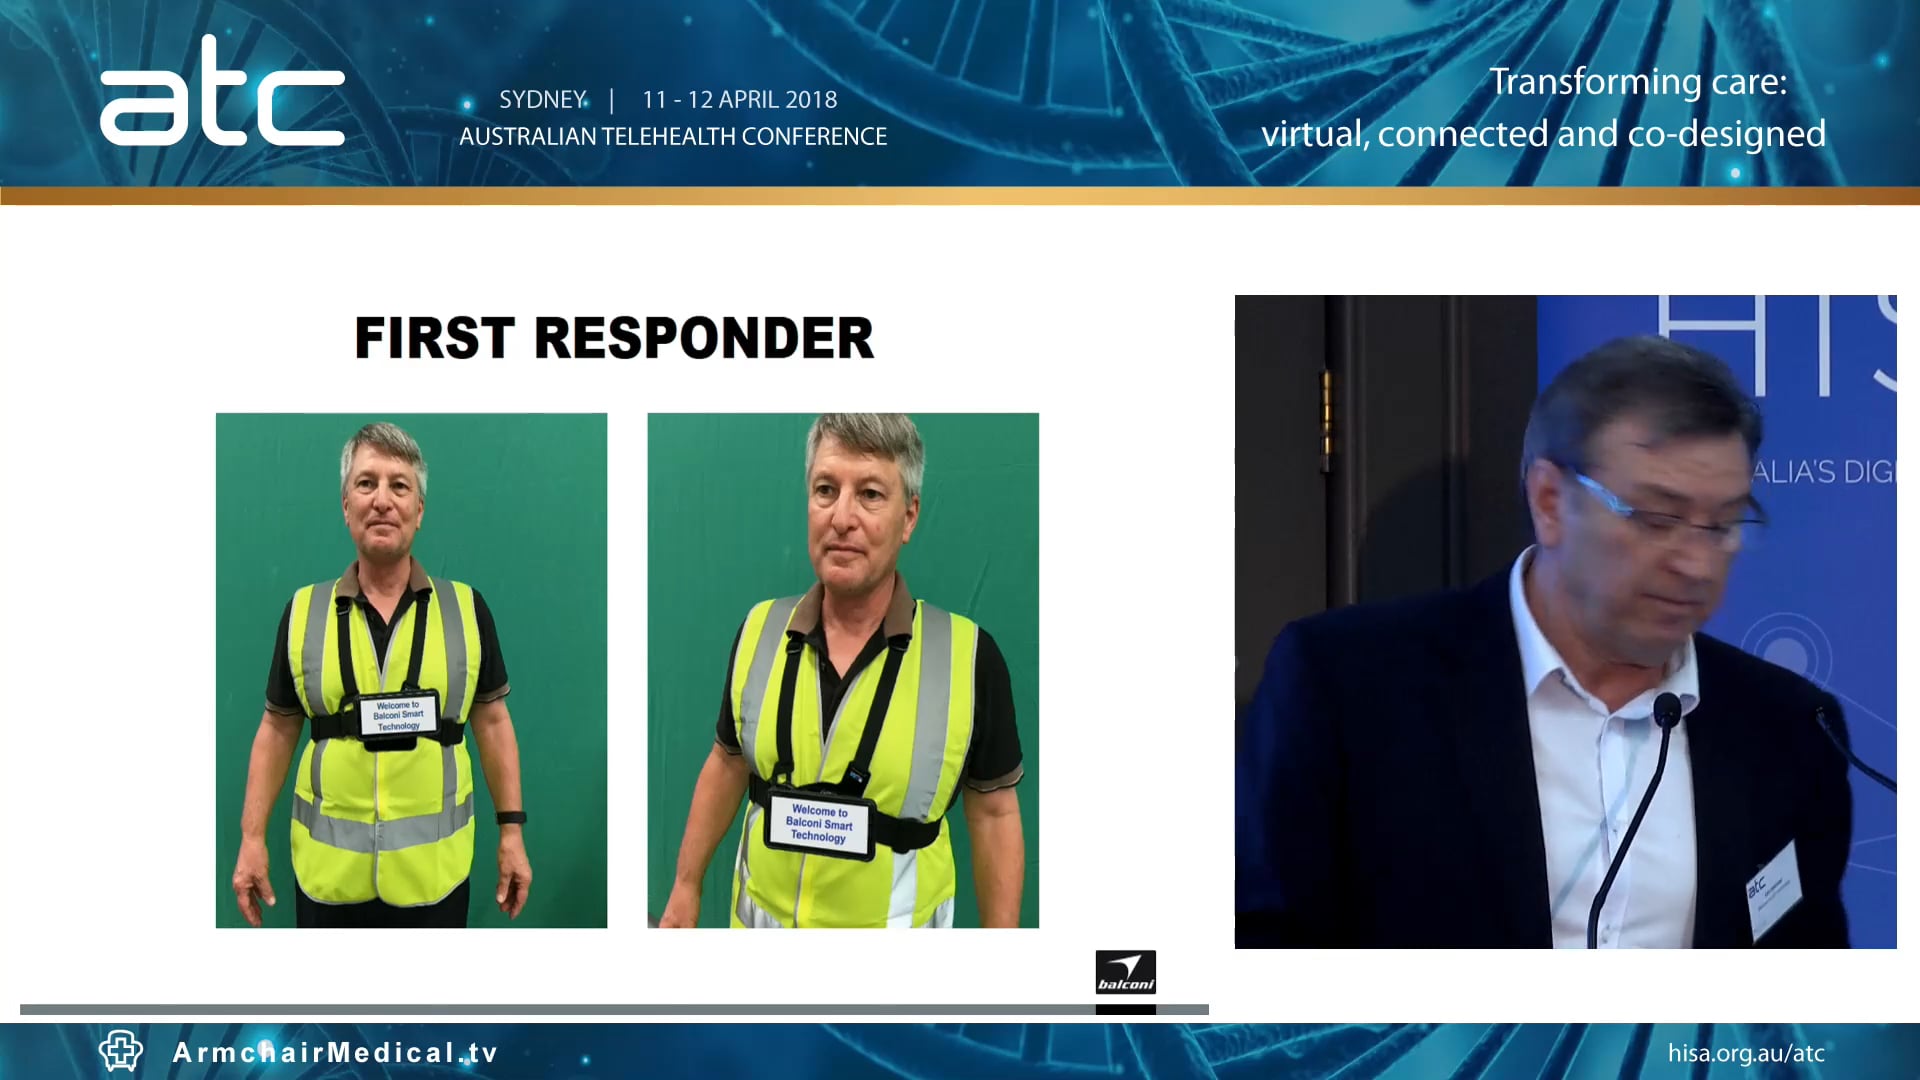Viewport: 1920px width, 1080px height.
Task: Click the grey progress bar below the slide
Action: [x=600, y=1010]
